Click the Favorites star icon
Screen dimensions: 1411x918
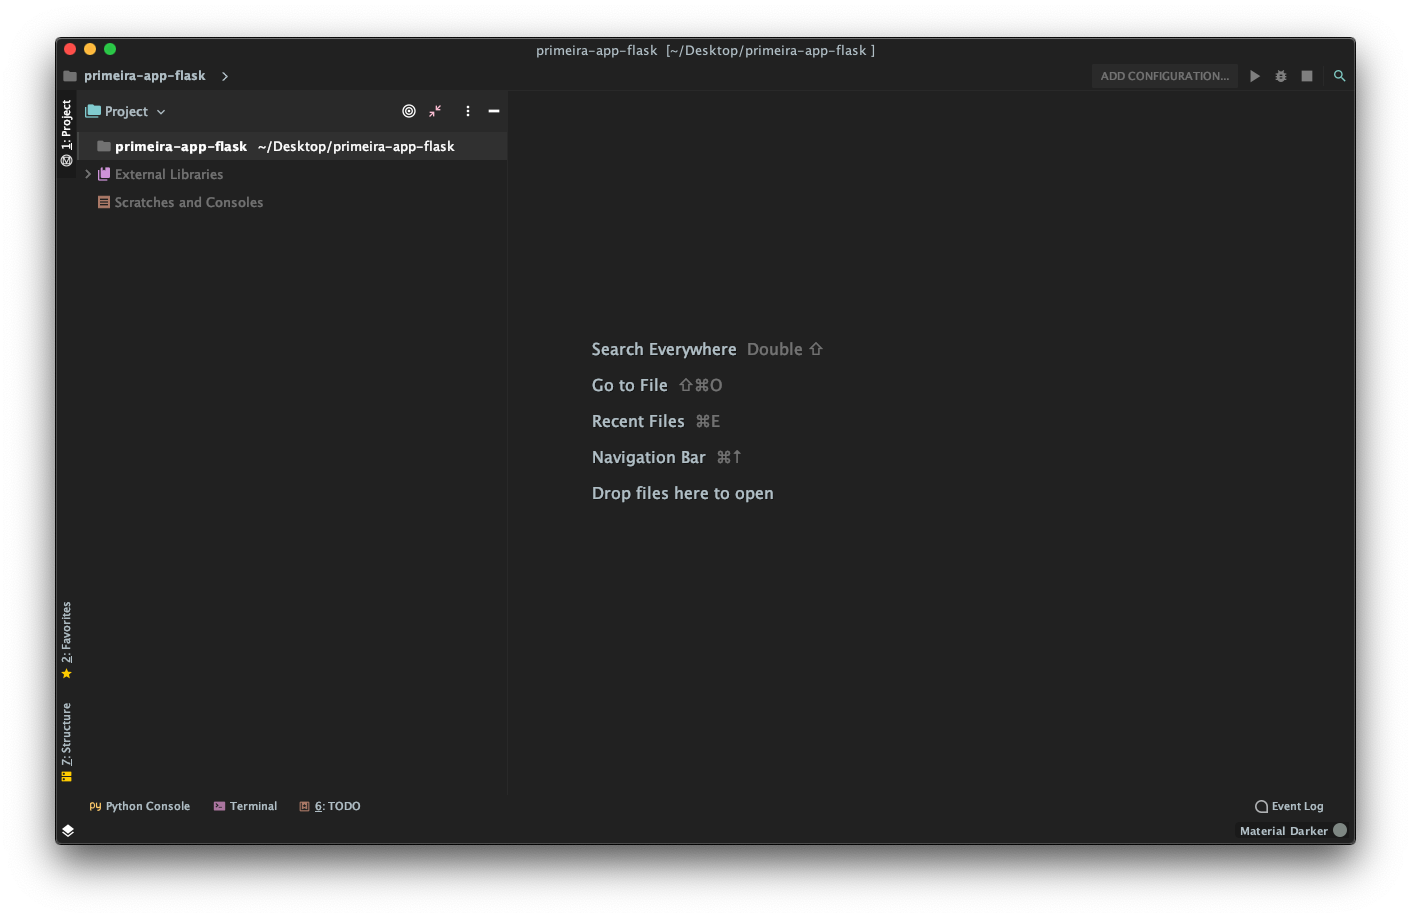(x=67, y=674)
